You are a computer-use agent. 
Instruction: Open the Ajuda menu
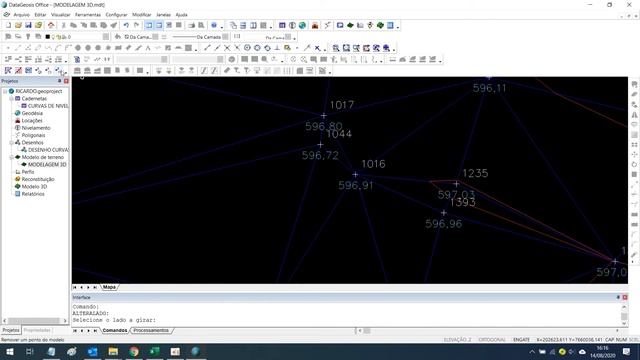(181, 15)
